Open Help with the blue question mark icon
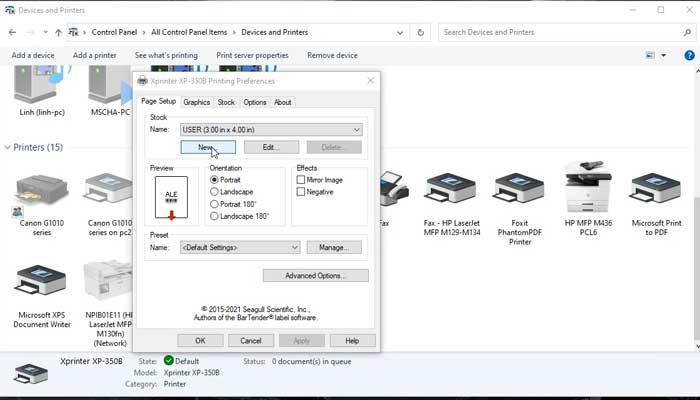Image resolution: width=700 pixels, height=400 pixels. point(689,55)
